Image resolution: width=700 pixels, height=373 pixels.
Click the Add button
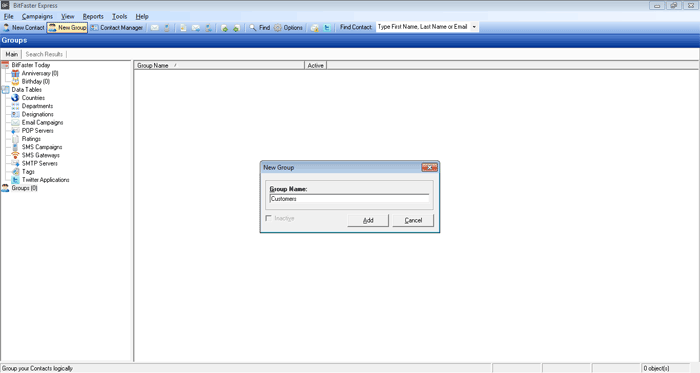pyautogui.click(x=368, y=220)
